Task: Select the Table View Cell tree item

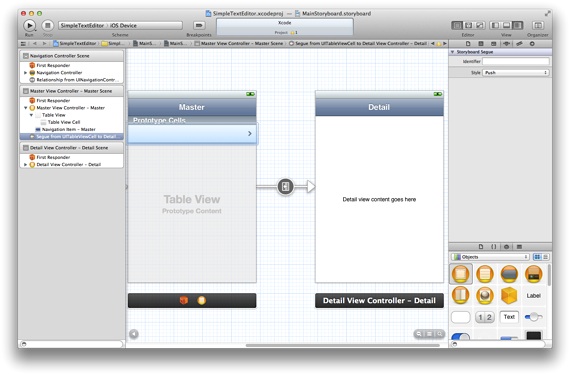Action: click(x=64, y=122)
